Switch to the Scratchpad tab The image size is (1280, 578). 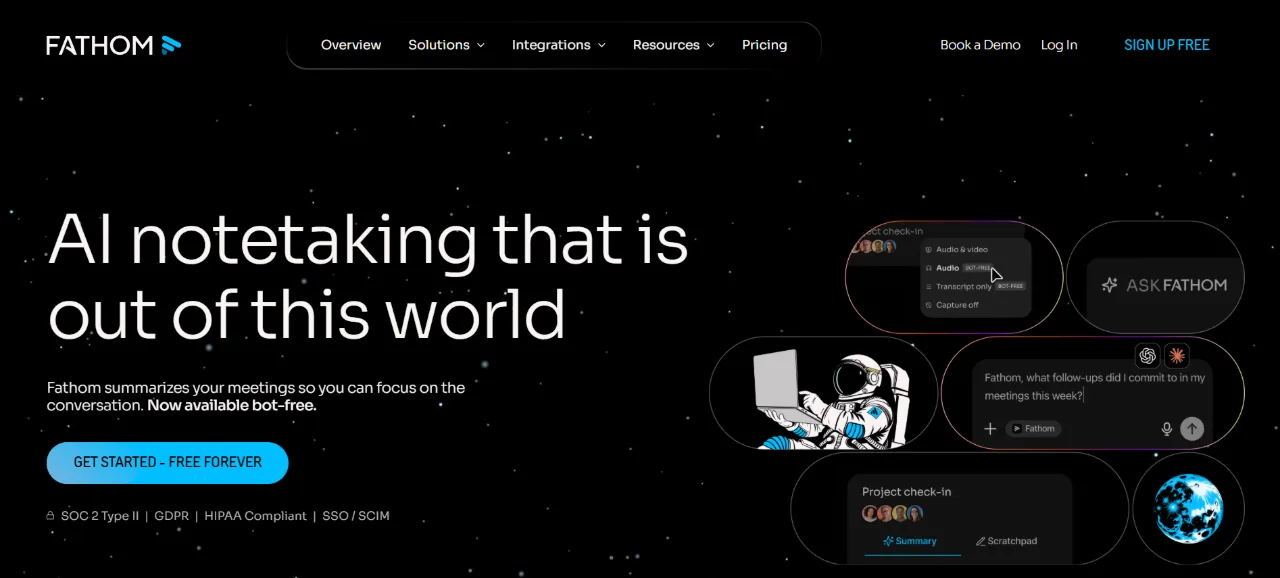pos(1006,541)
